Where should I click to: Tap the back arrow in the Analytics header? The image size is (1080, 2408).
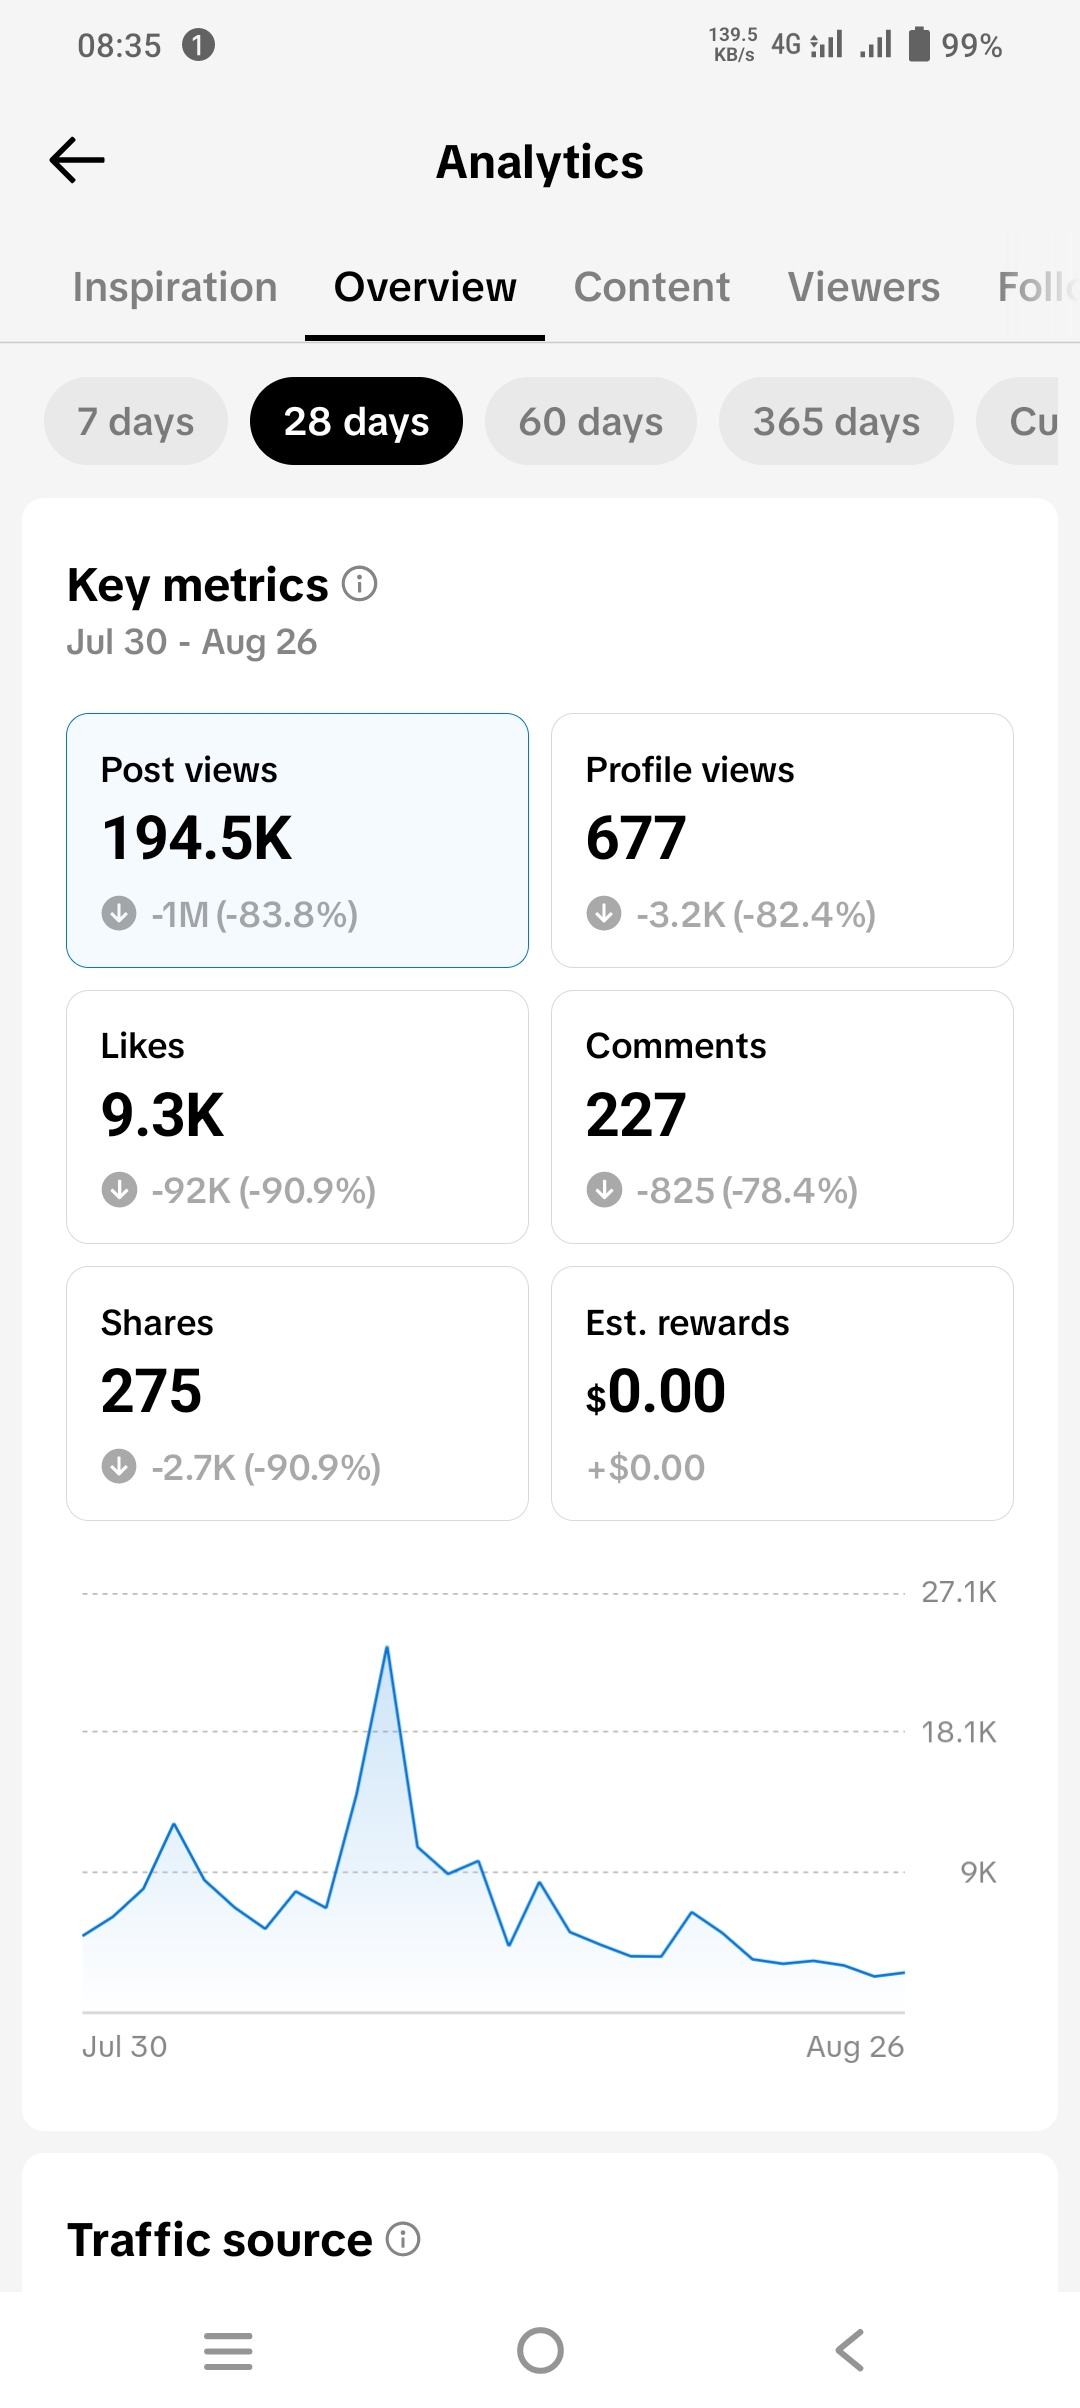click(x=77, y=160)
